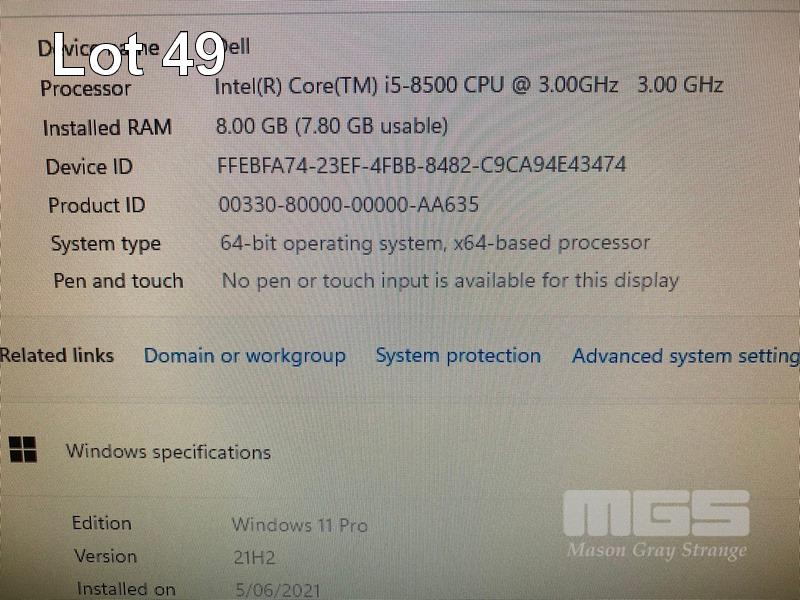Image resolution: width=800 pixels, height=600 pixels.
Task: Click the Processor specification value
Action: 468,85
